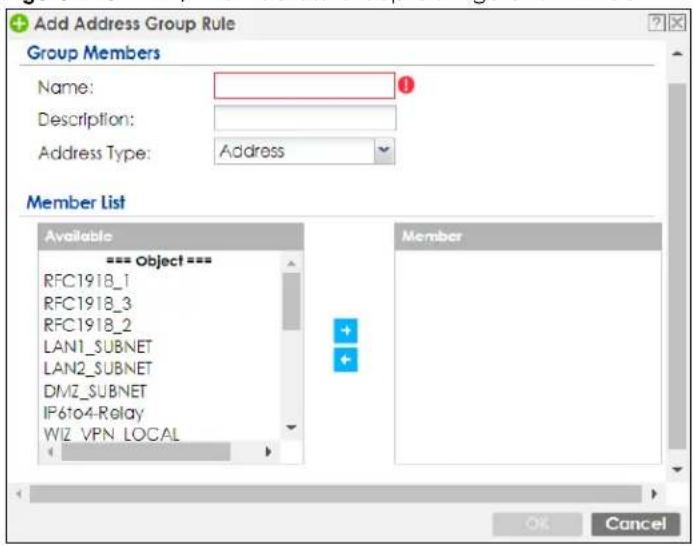Select IP6to4-Relay in Available list
Screen dimensions: 693x546
93,413
